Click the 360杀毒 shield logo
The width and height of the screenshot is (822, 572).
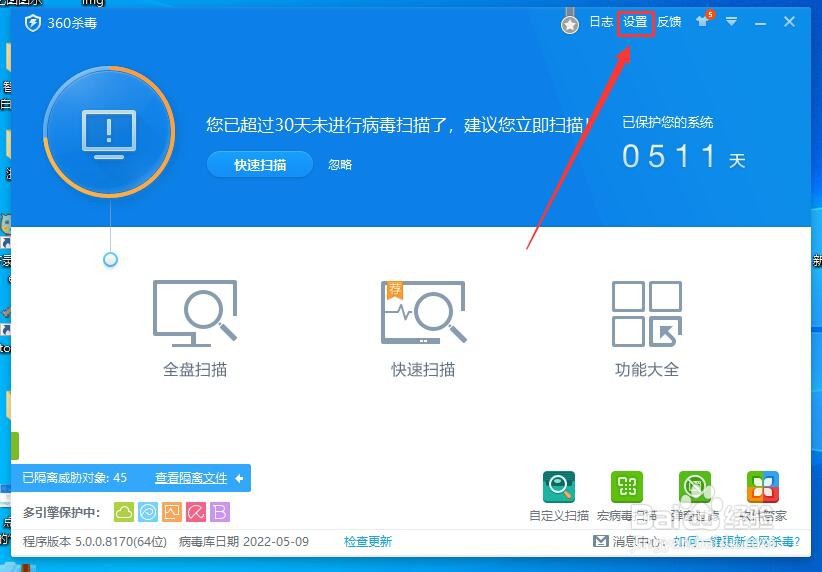pyautogui.click(x=33, y=23)
